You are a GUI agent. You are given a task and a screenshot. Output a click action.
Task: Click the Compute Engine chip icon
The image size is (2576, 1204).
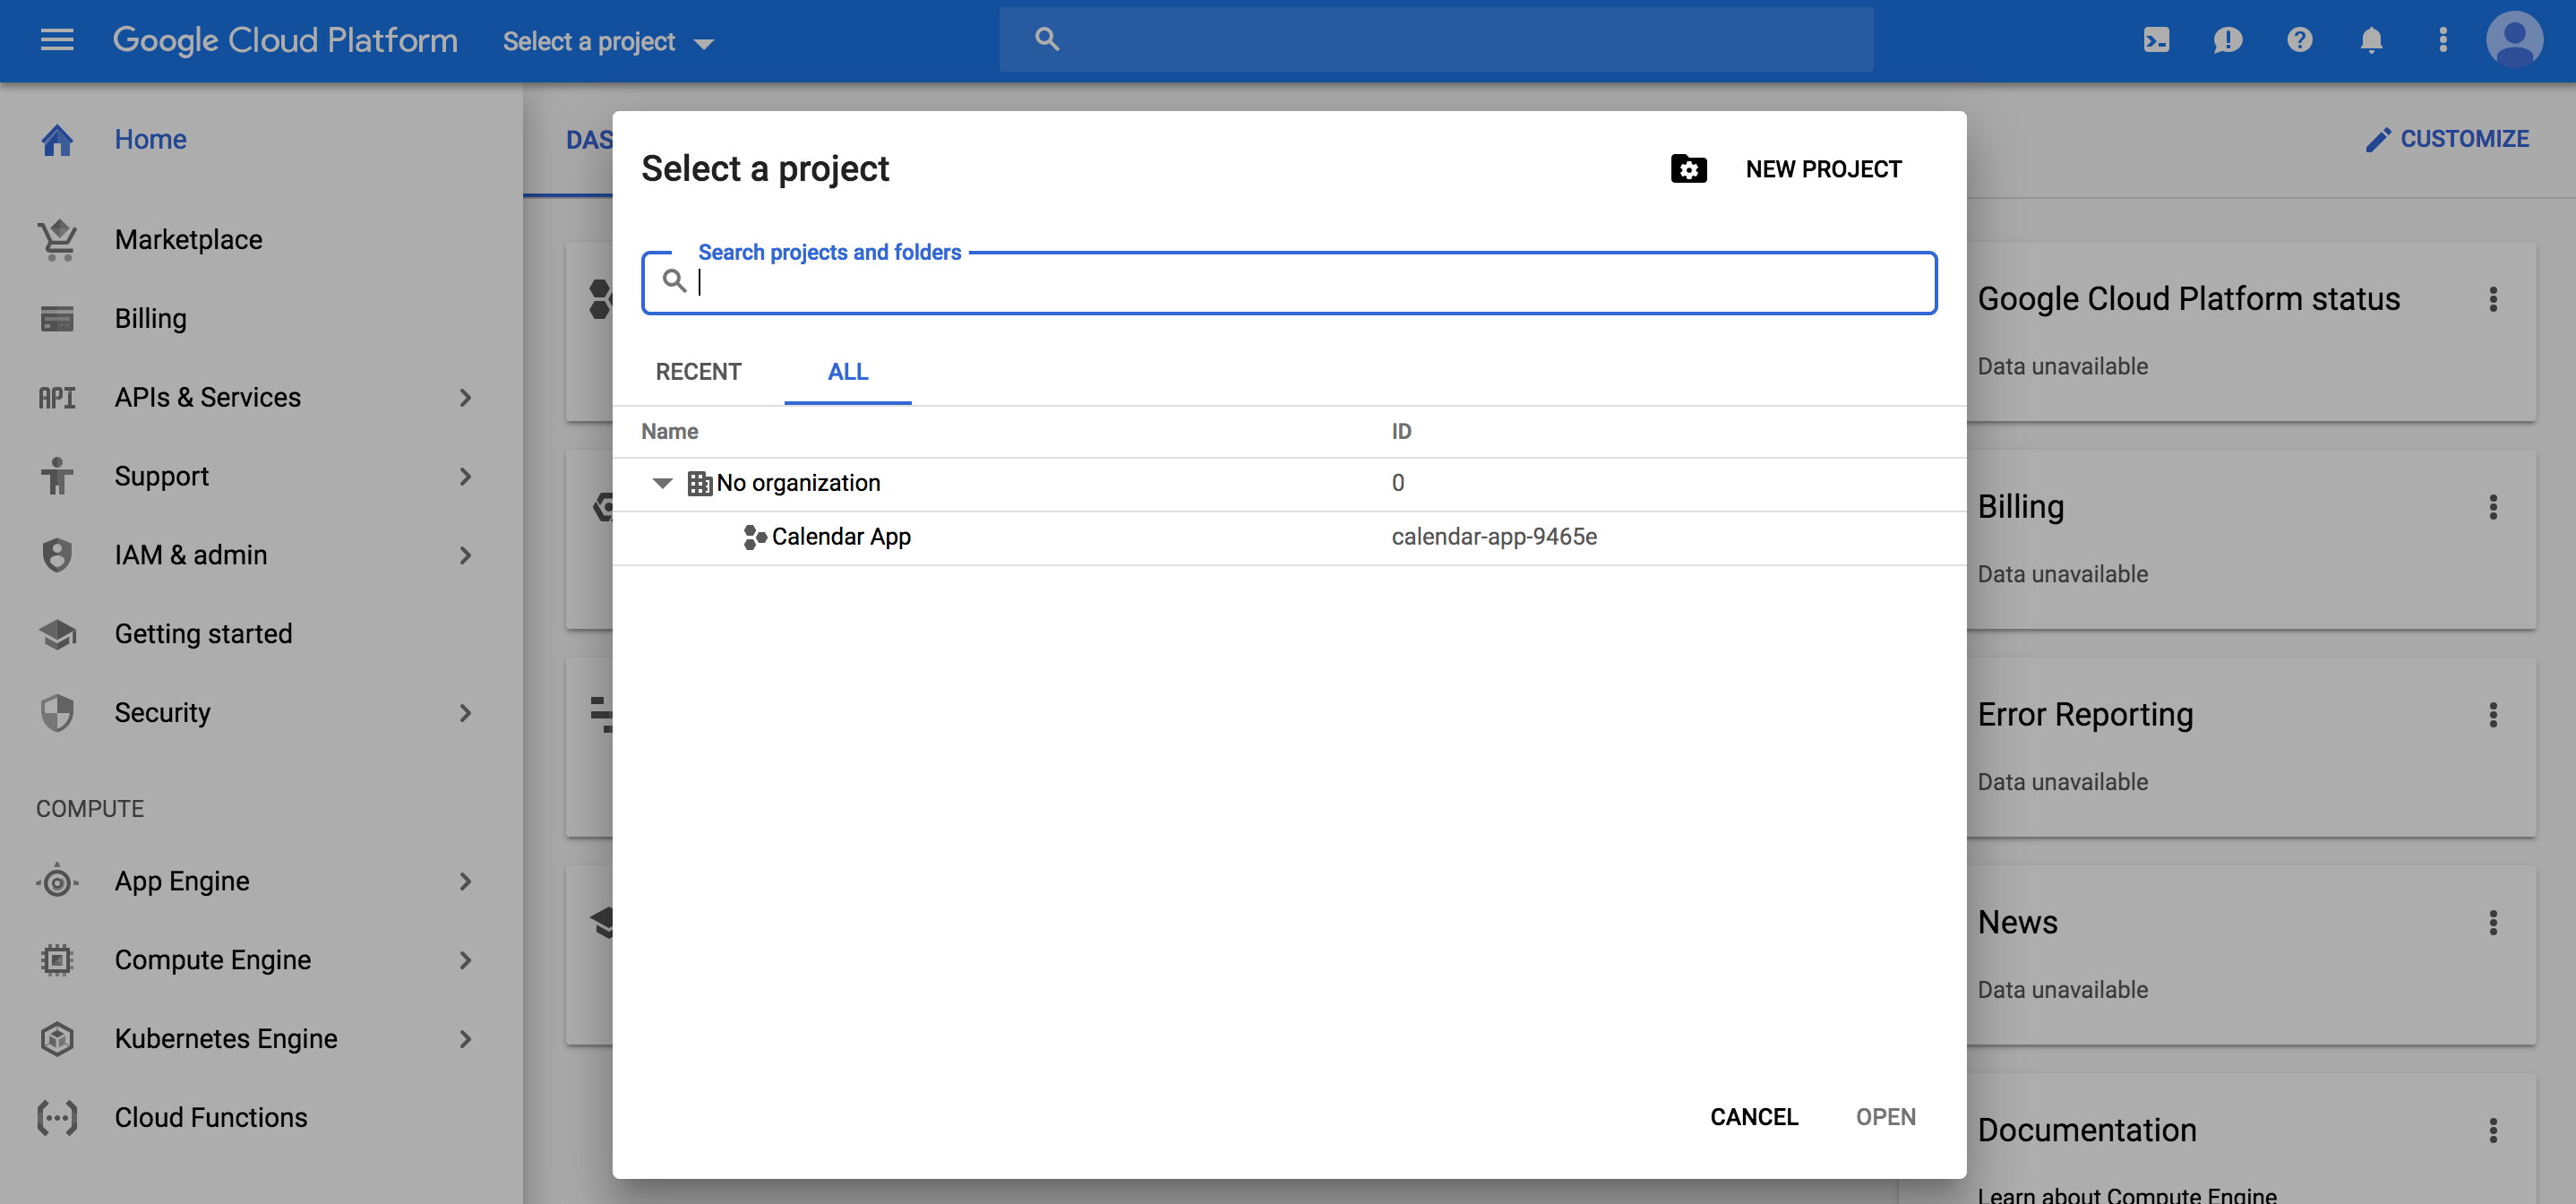click(x=57, y=960)
